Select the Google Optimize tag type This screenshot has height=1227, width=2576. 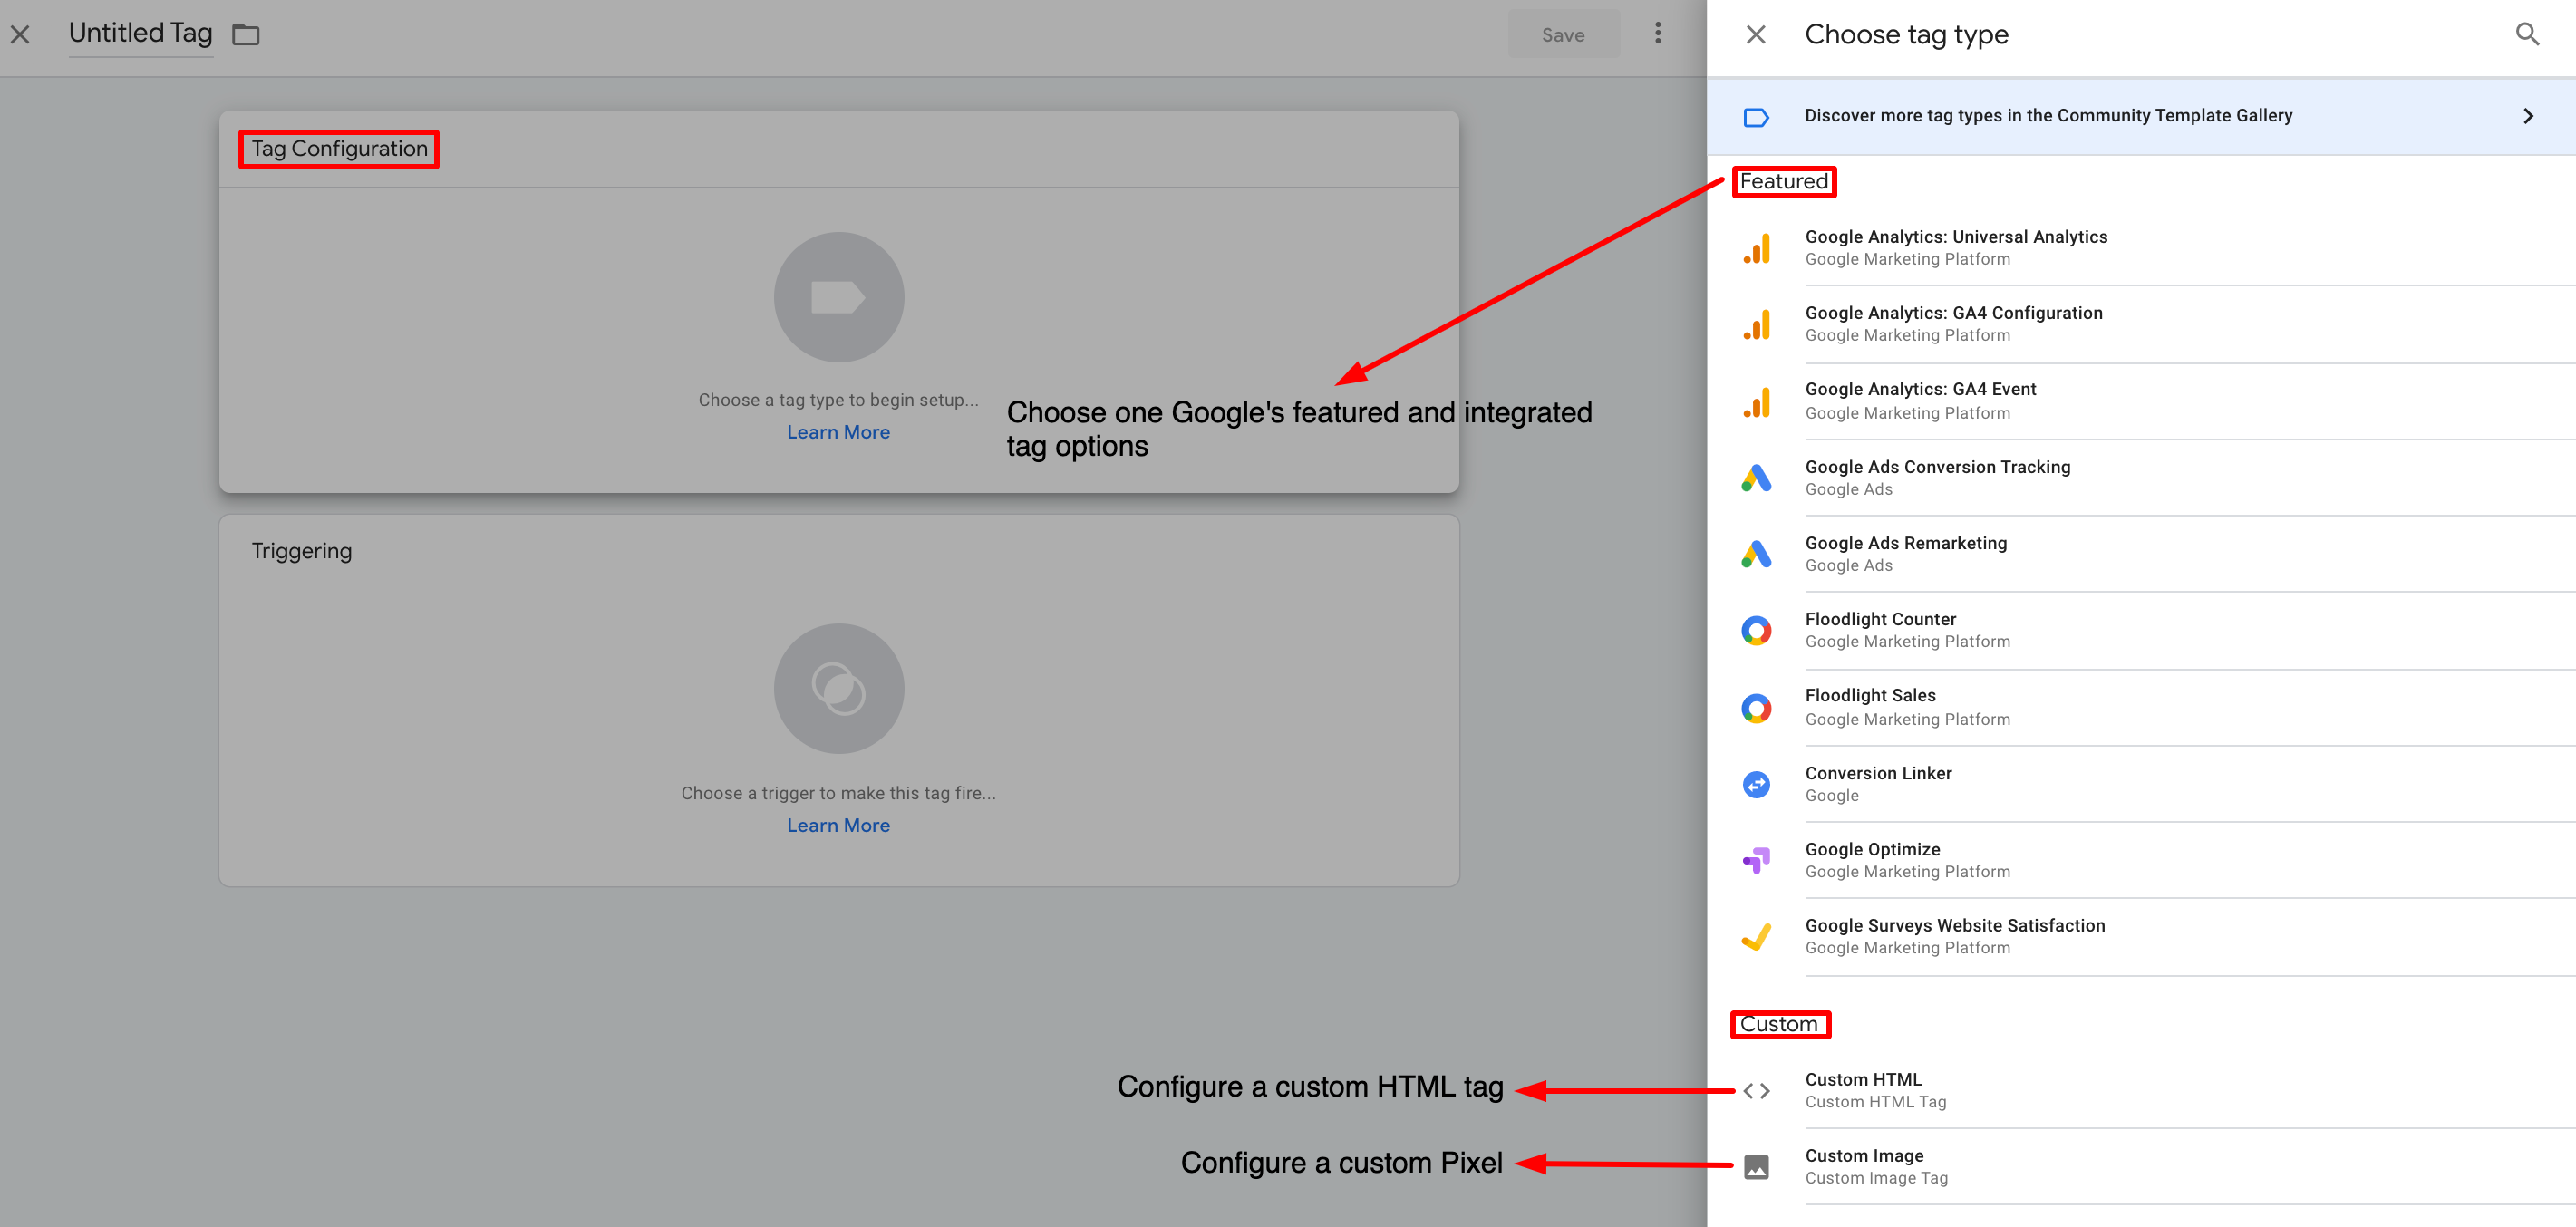(x=2141, y=860)
